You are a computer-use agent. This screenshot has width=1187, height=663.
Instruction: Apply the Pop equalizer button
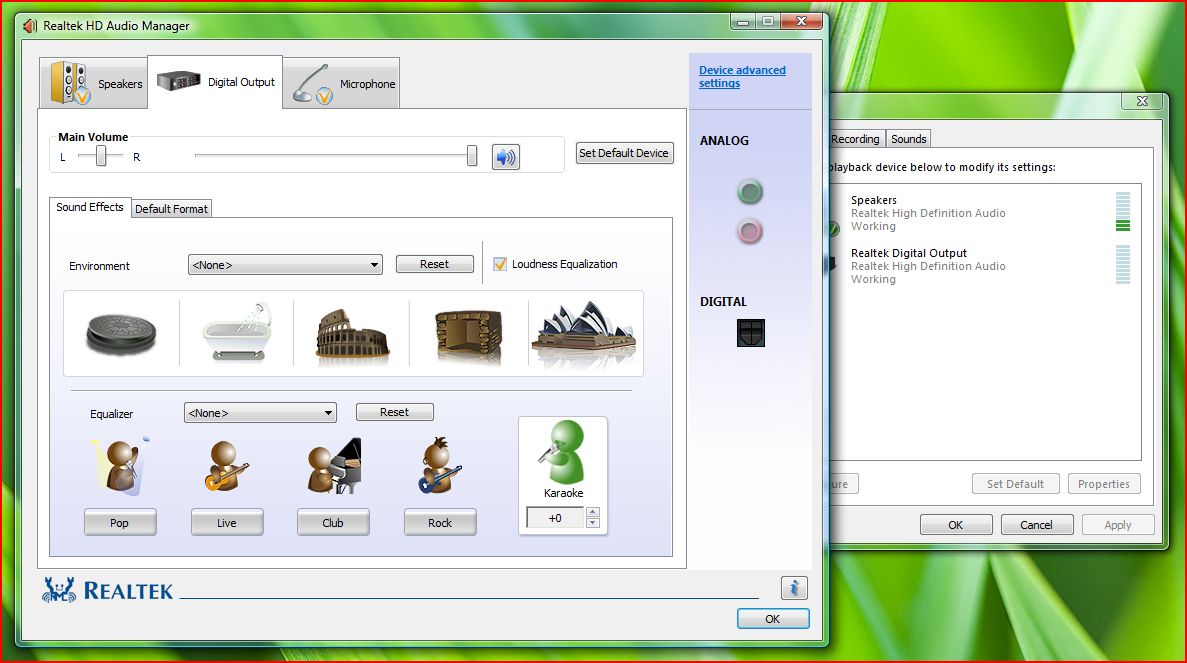click(x=120, y=523)
